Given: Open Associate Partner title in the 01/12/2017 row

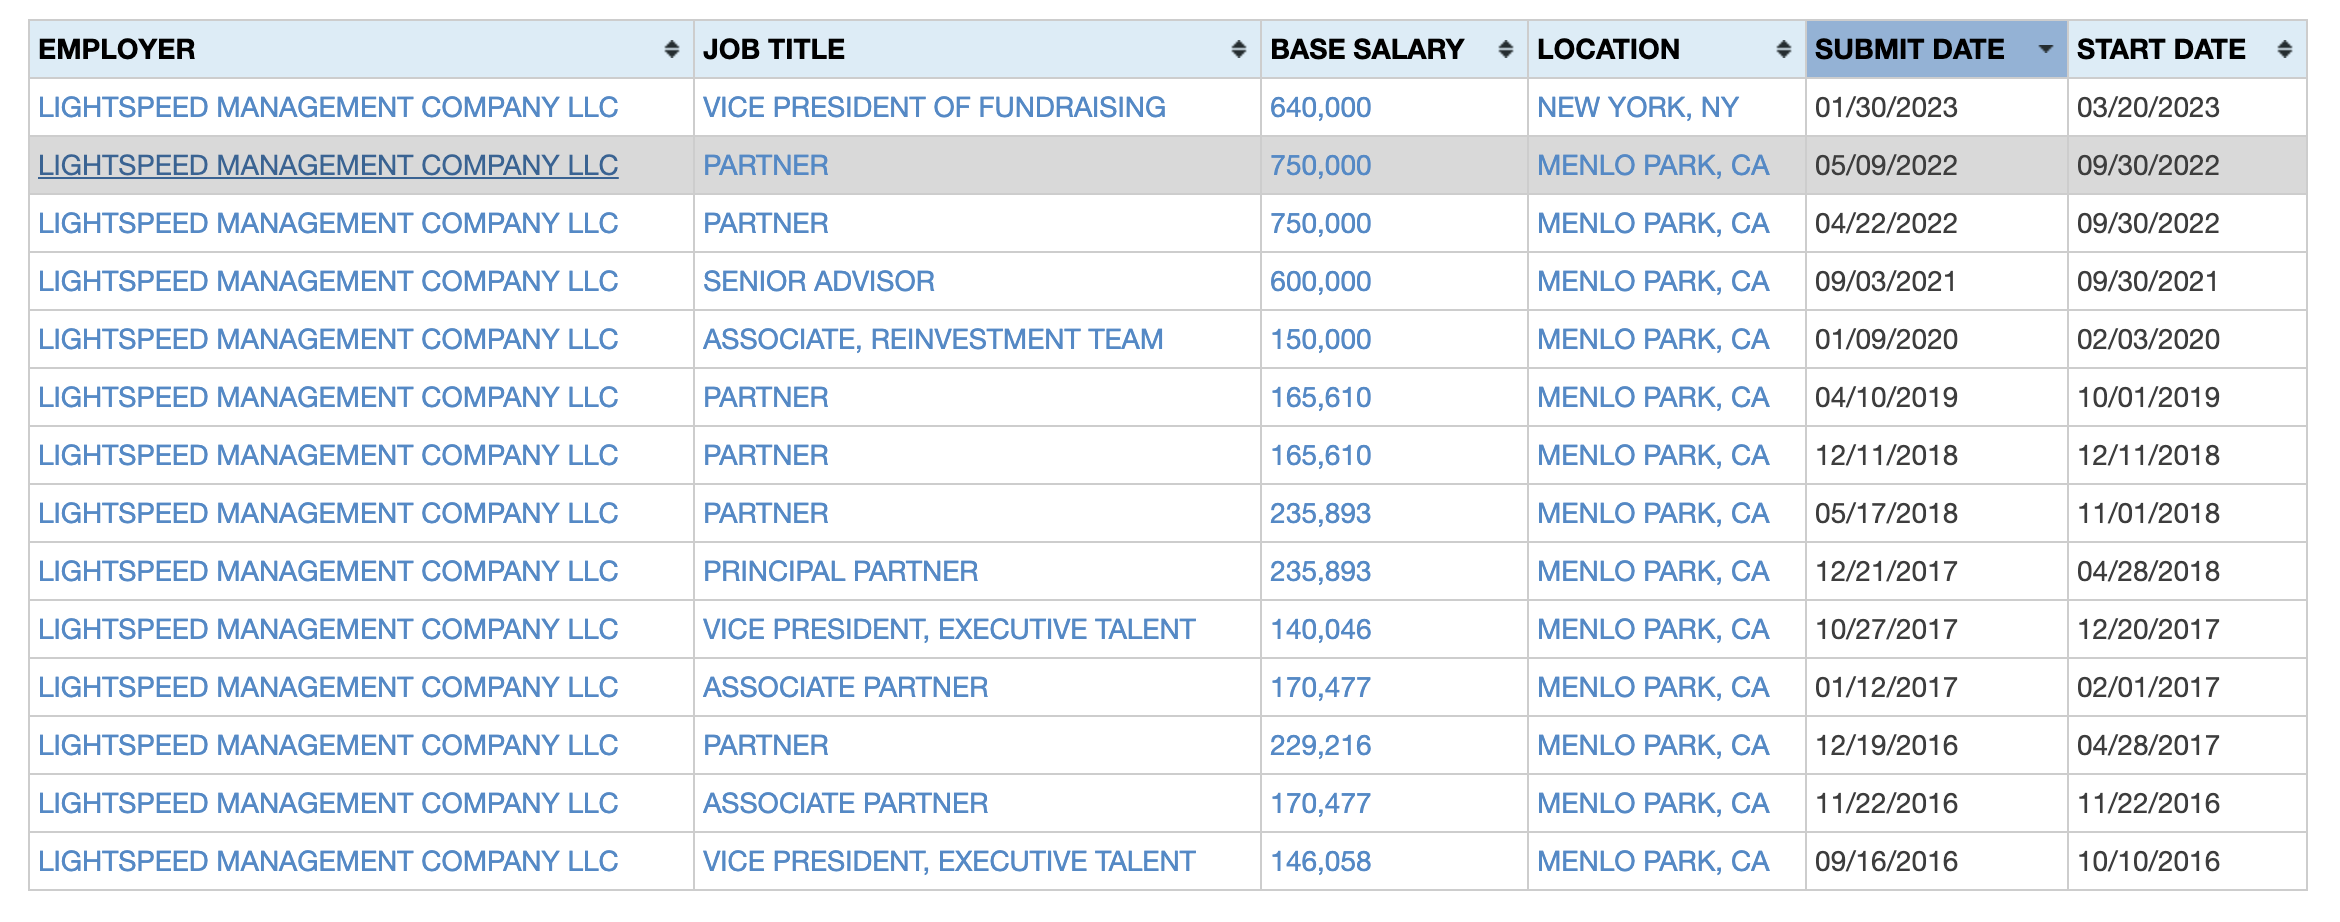Looking at the screenshot, I should point(845,687).
